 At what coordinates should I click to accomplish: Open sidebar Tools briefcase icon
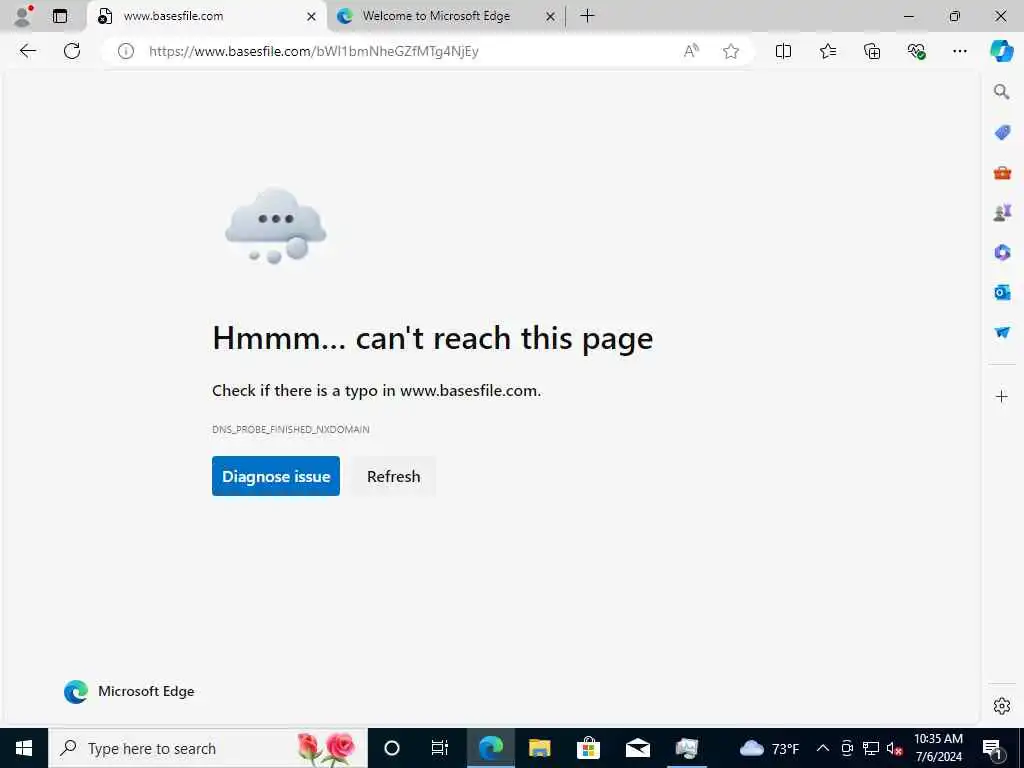(x=1002, y=173)
